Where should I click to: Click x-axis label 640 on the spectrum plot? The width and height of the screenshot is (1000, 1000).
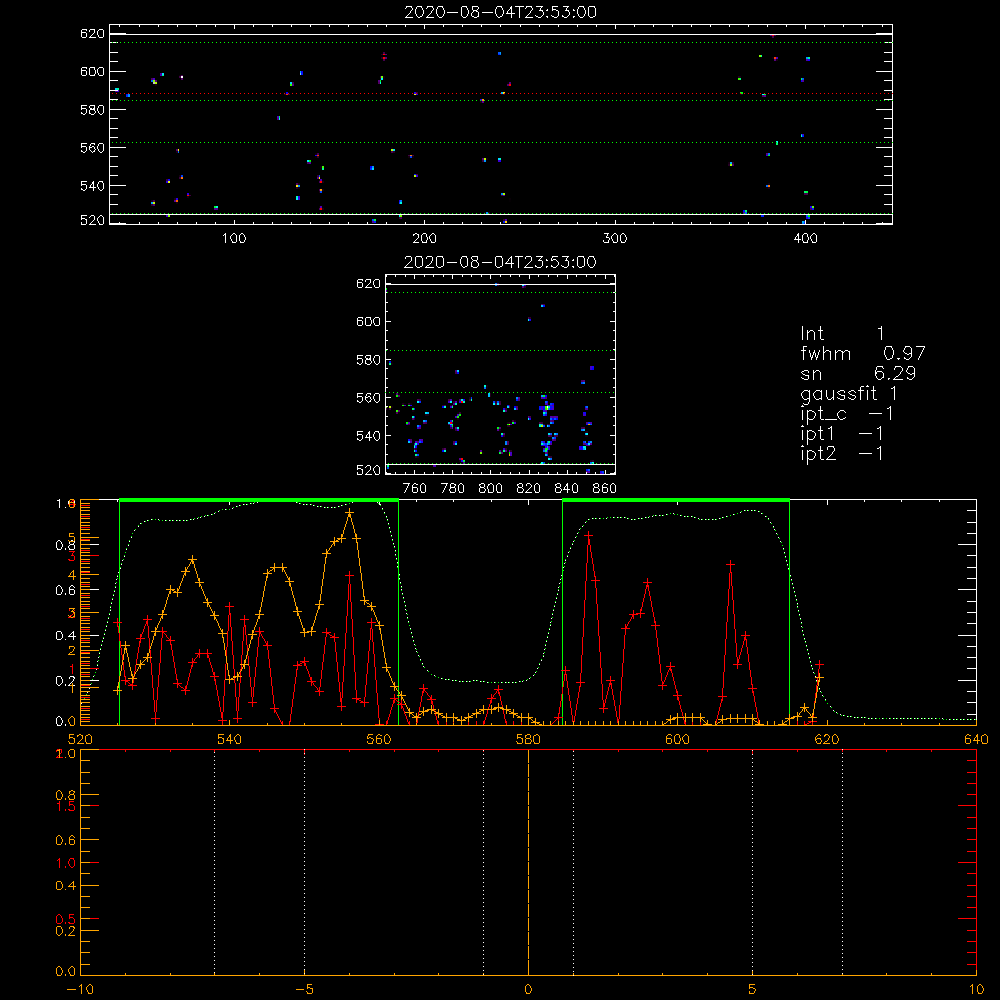click(976, 739)
